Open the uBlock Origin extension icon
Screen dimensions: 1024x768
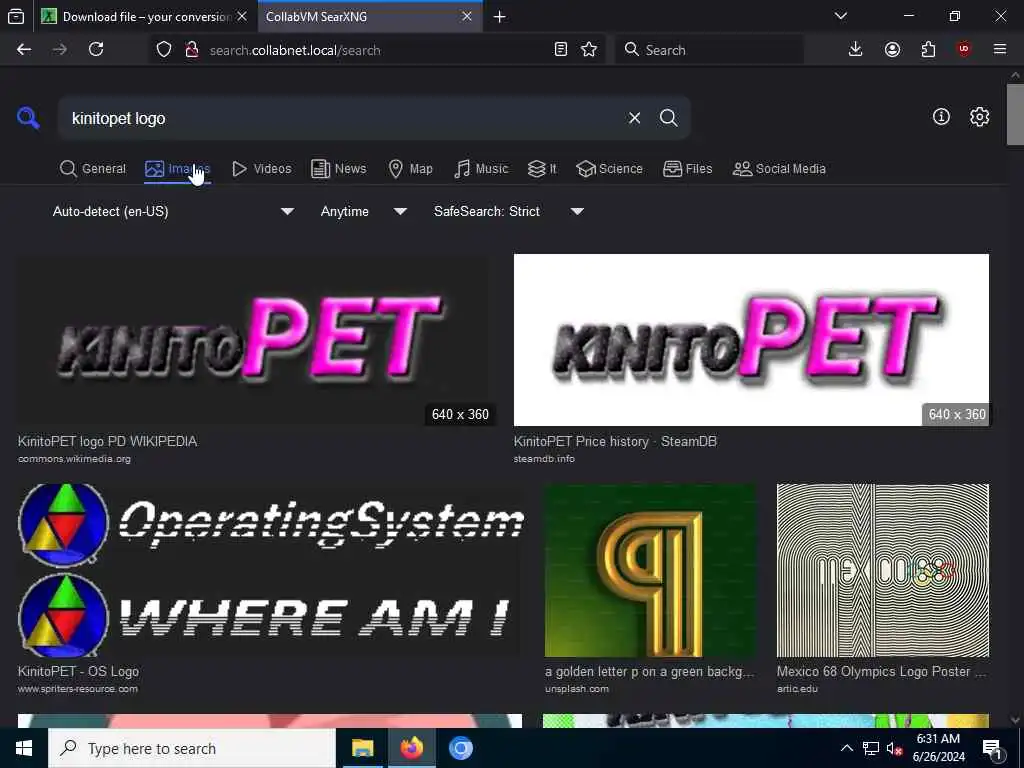click(x=964, y=50)
